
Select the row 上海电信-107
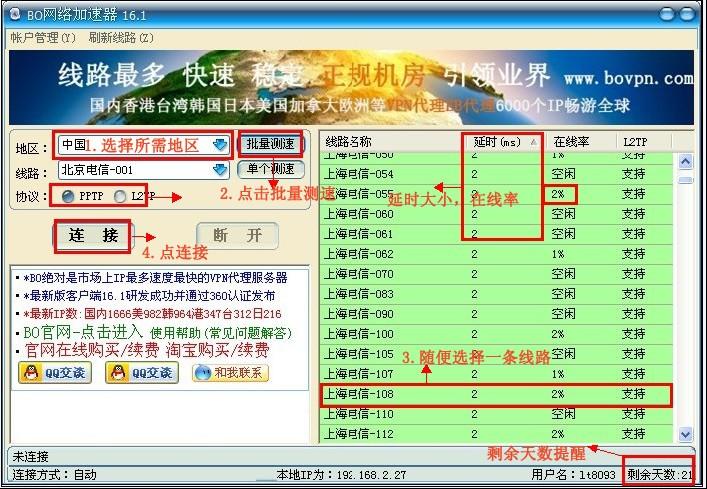click(x=496, y=374)
